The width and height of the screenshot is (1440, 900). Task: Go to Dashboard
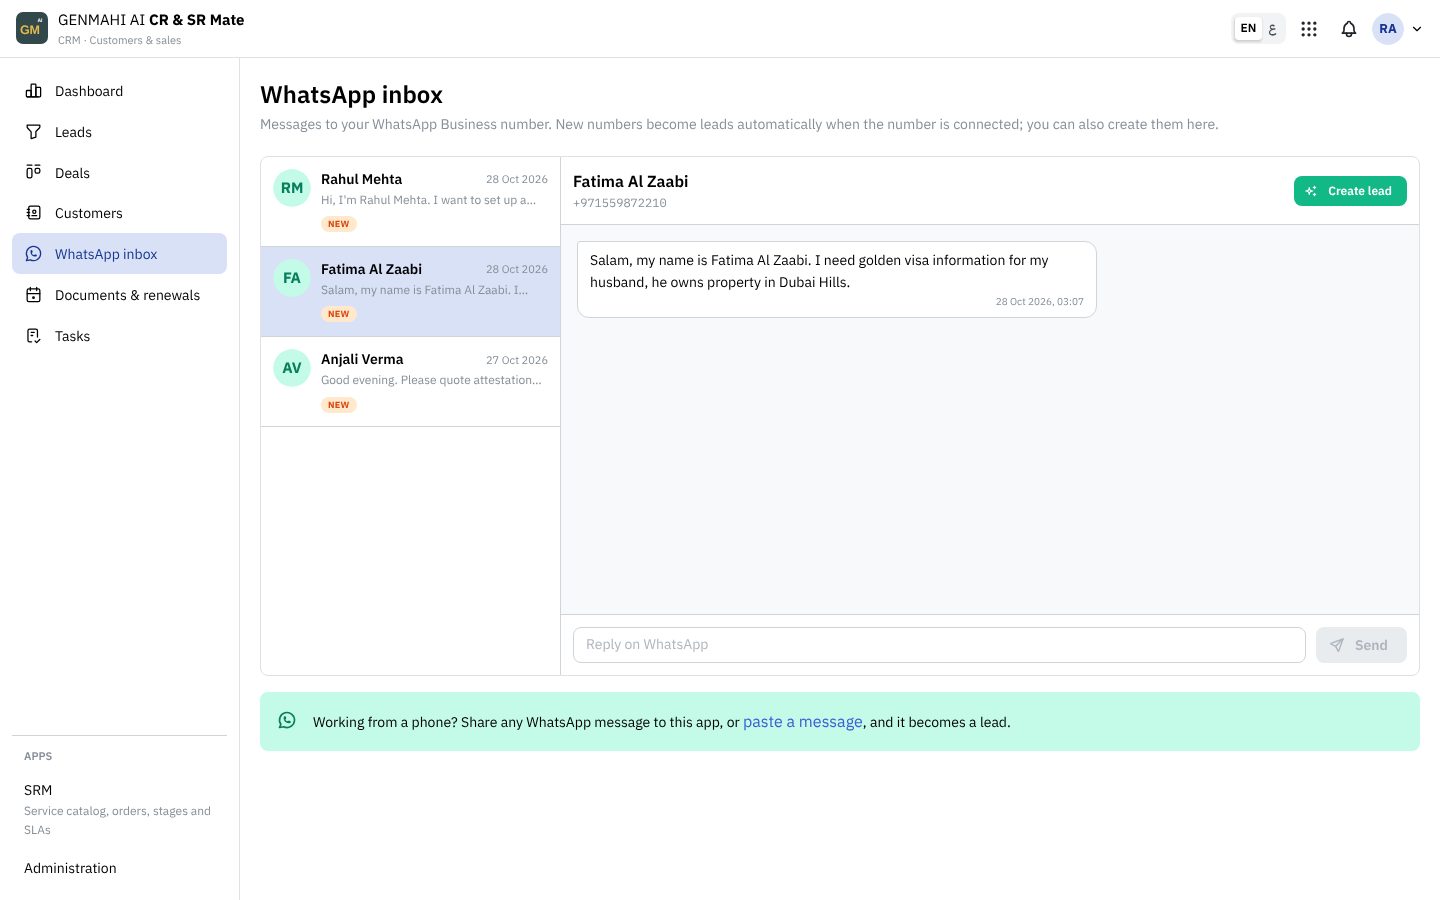click(x=119, y=91)
